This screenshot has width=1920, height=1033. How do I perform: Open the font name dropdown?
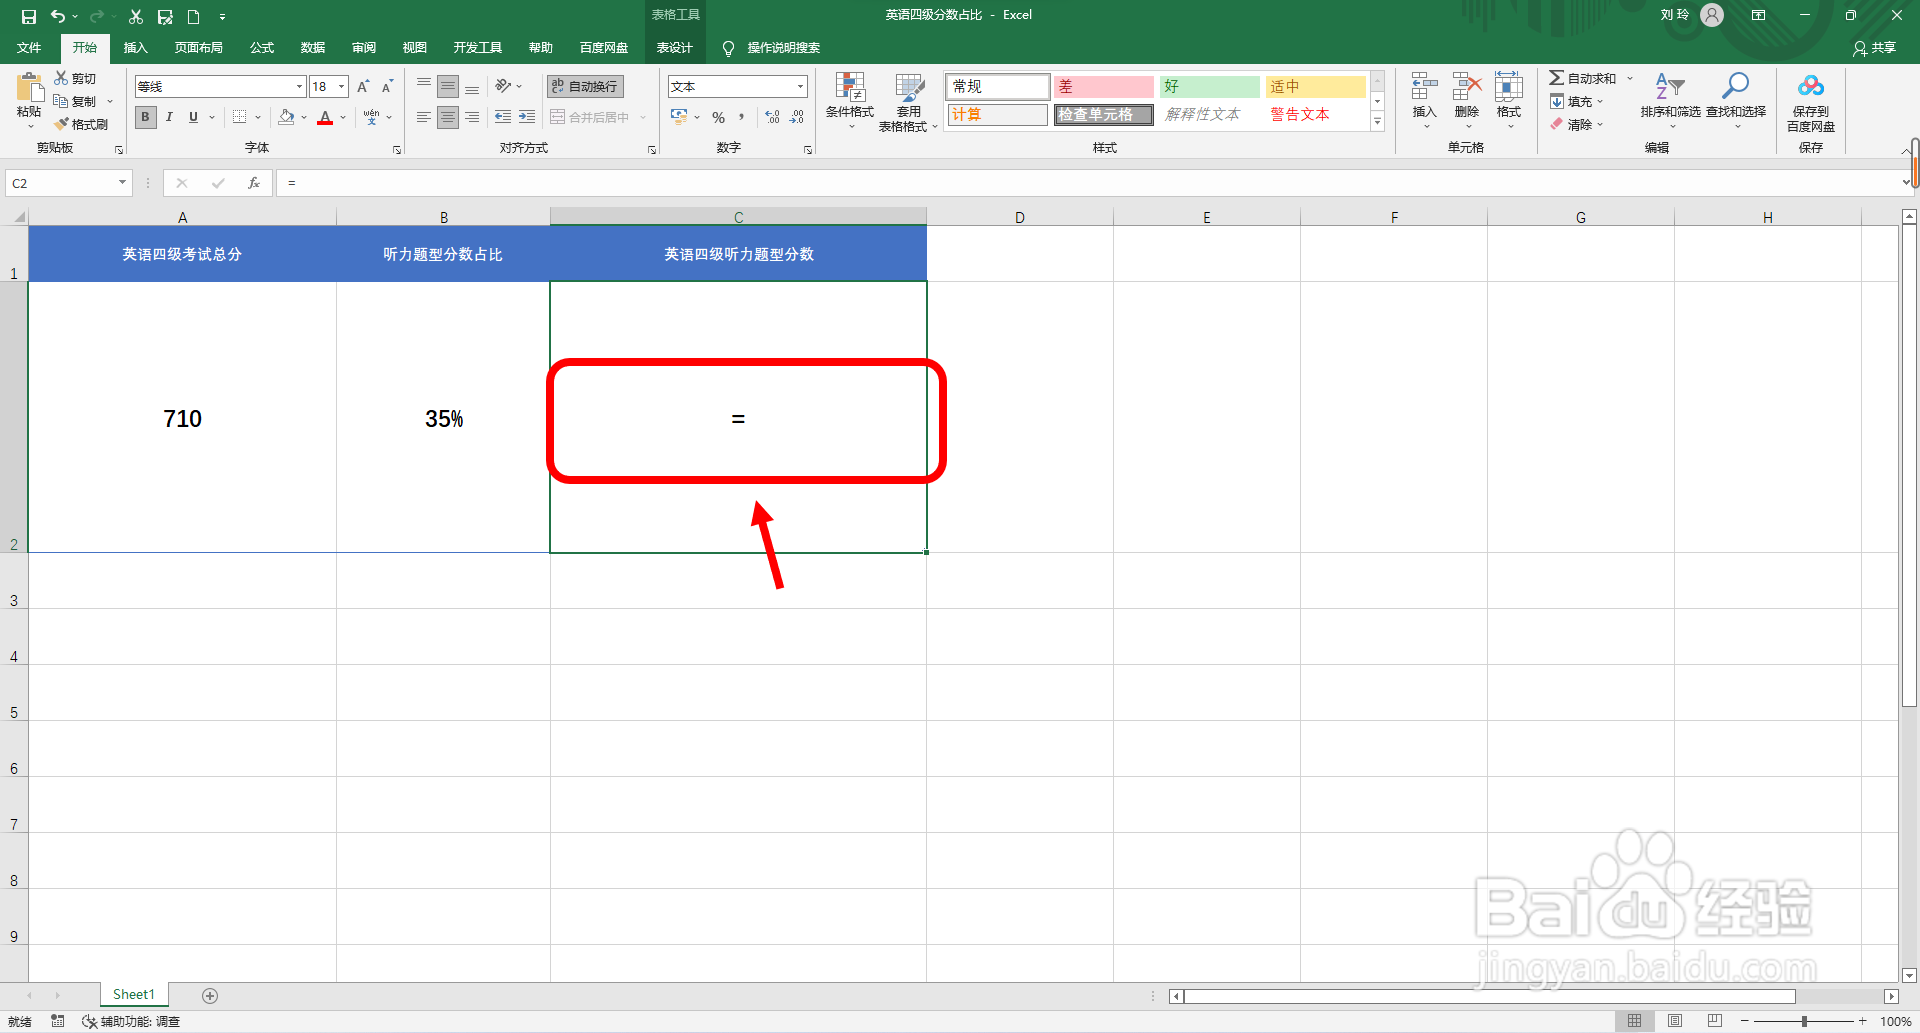(299, 87)
